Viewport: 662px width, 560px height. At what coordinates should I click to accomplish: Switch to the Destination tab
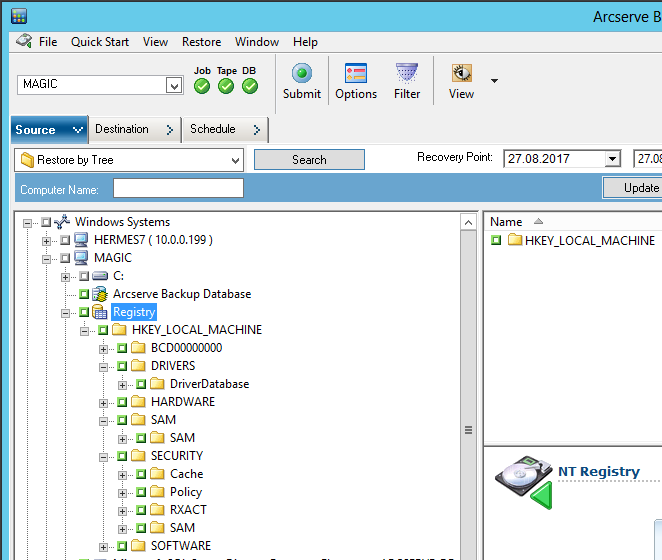pyautogui.click(x=135, y=129)
